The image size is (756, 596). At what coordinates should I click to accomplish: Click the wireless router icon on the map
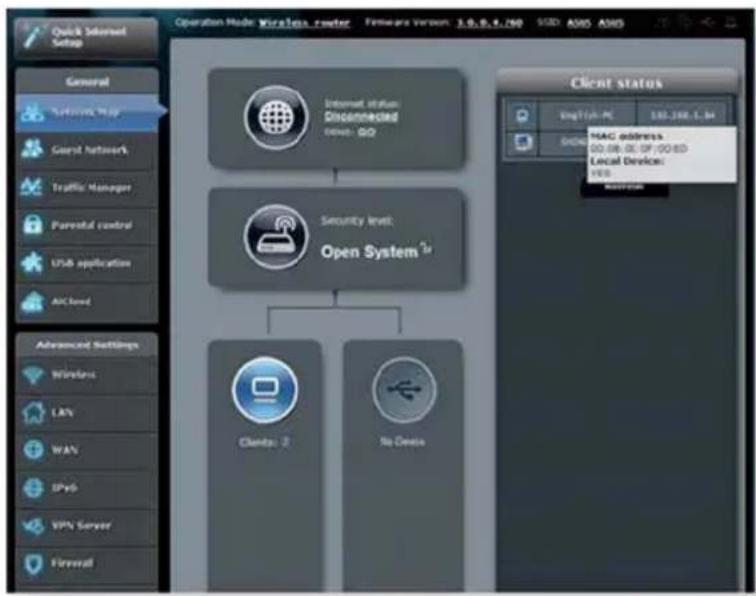coord(276,236)
